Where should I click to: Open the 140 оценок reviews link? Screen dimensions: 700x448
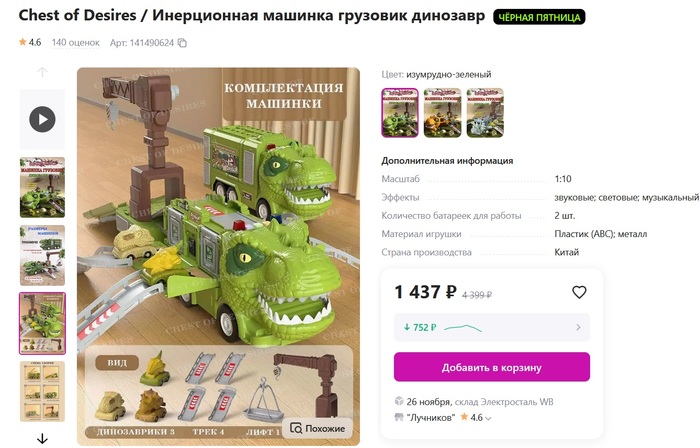(x=75, y=42)
